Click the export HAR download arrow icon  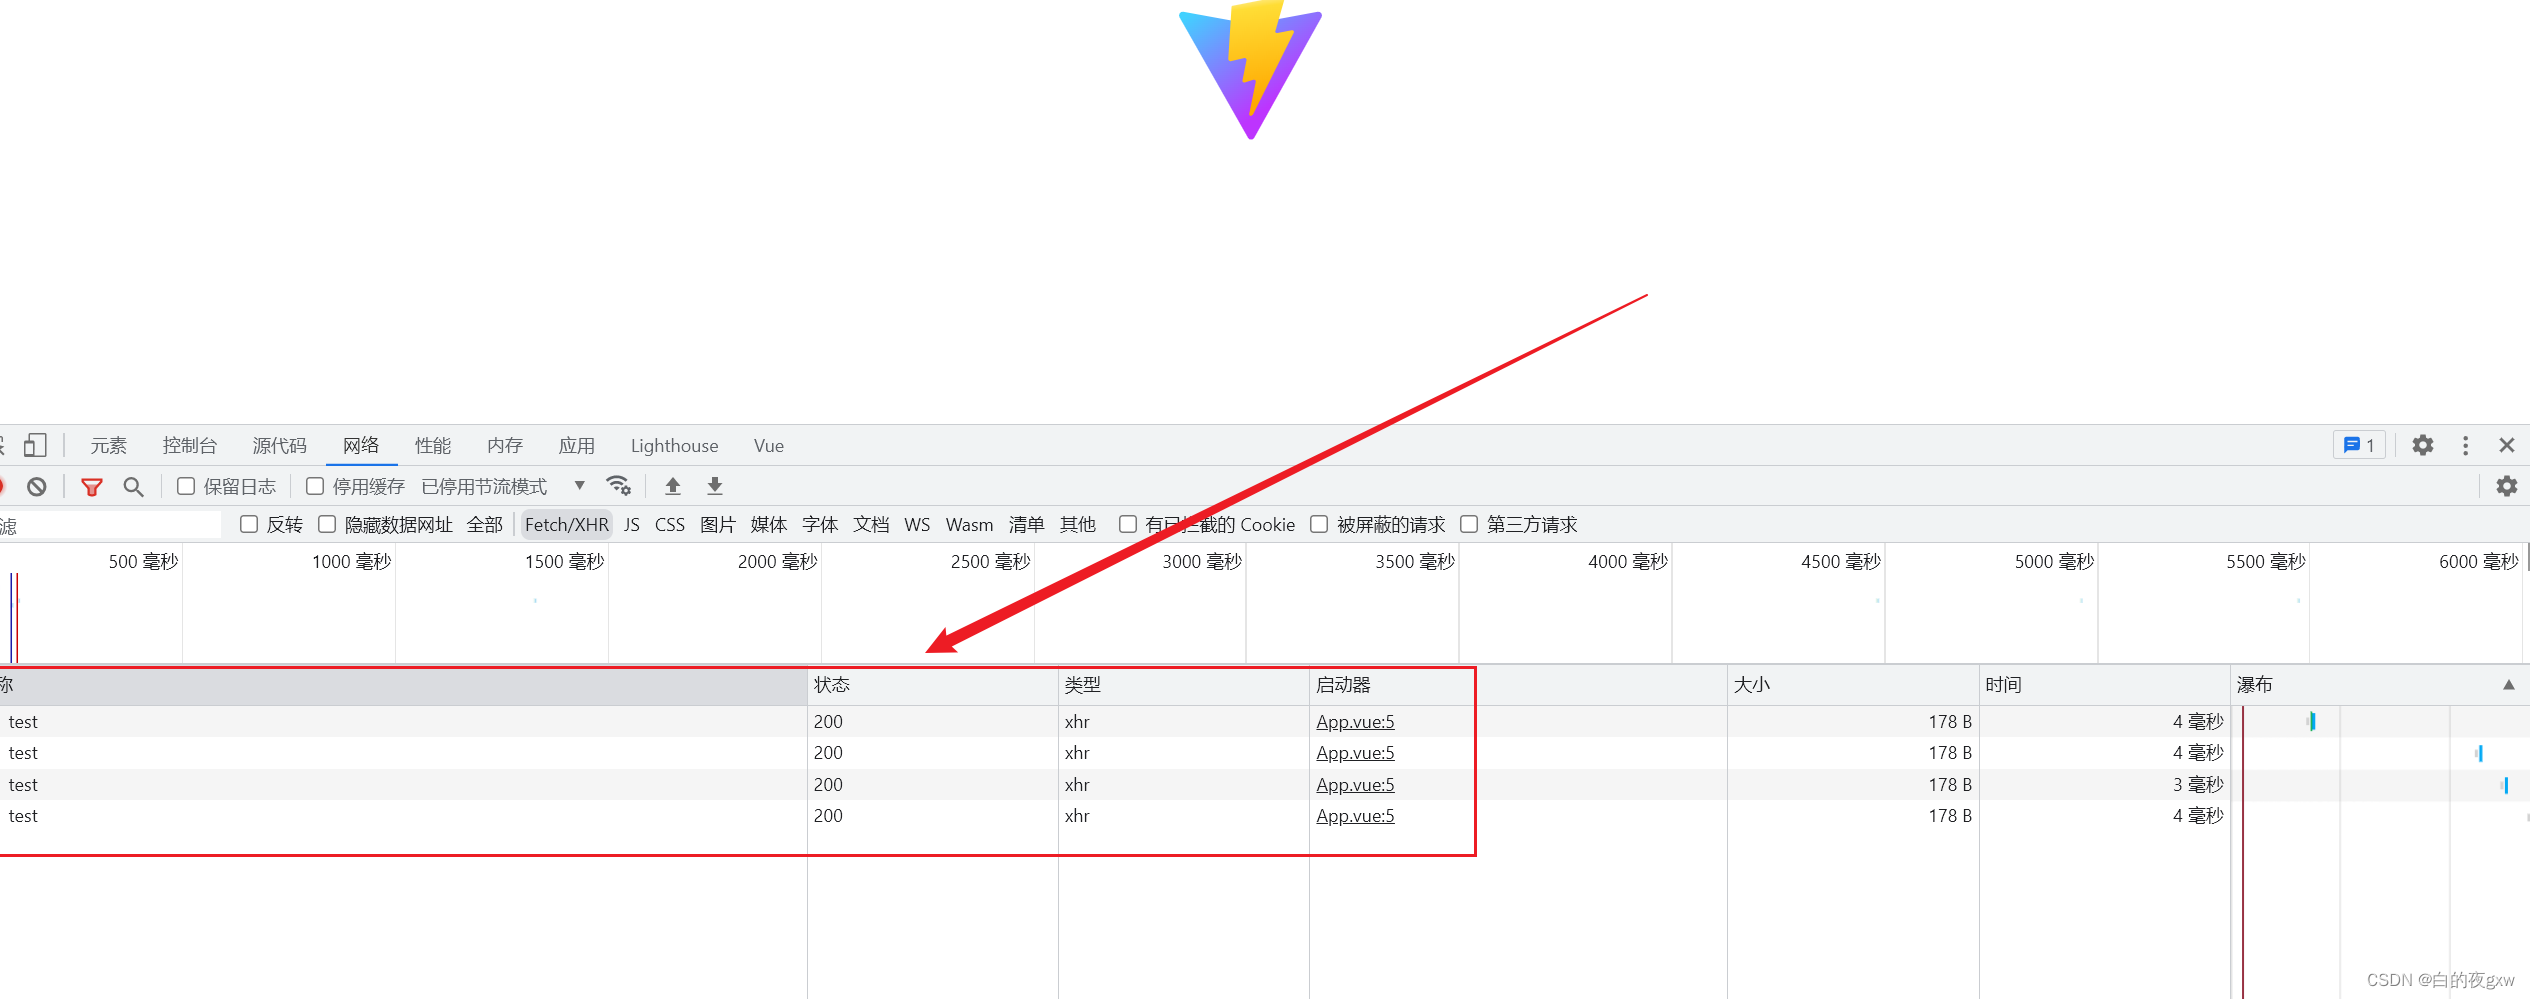[715, 486]
